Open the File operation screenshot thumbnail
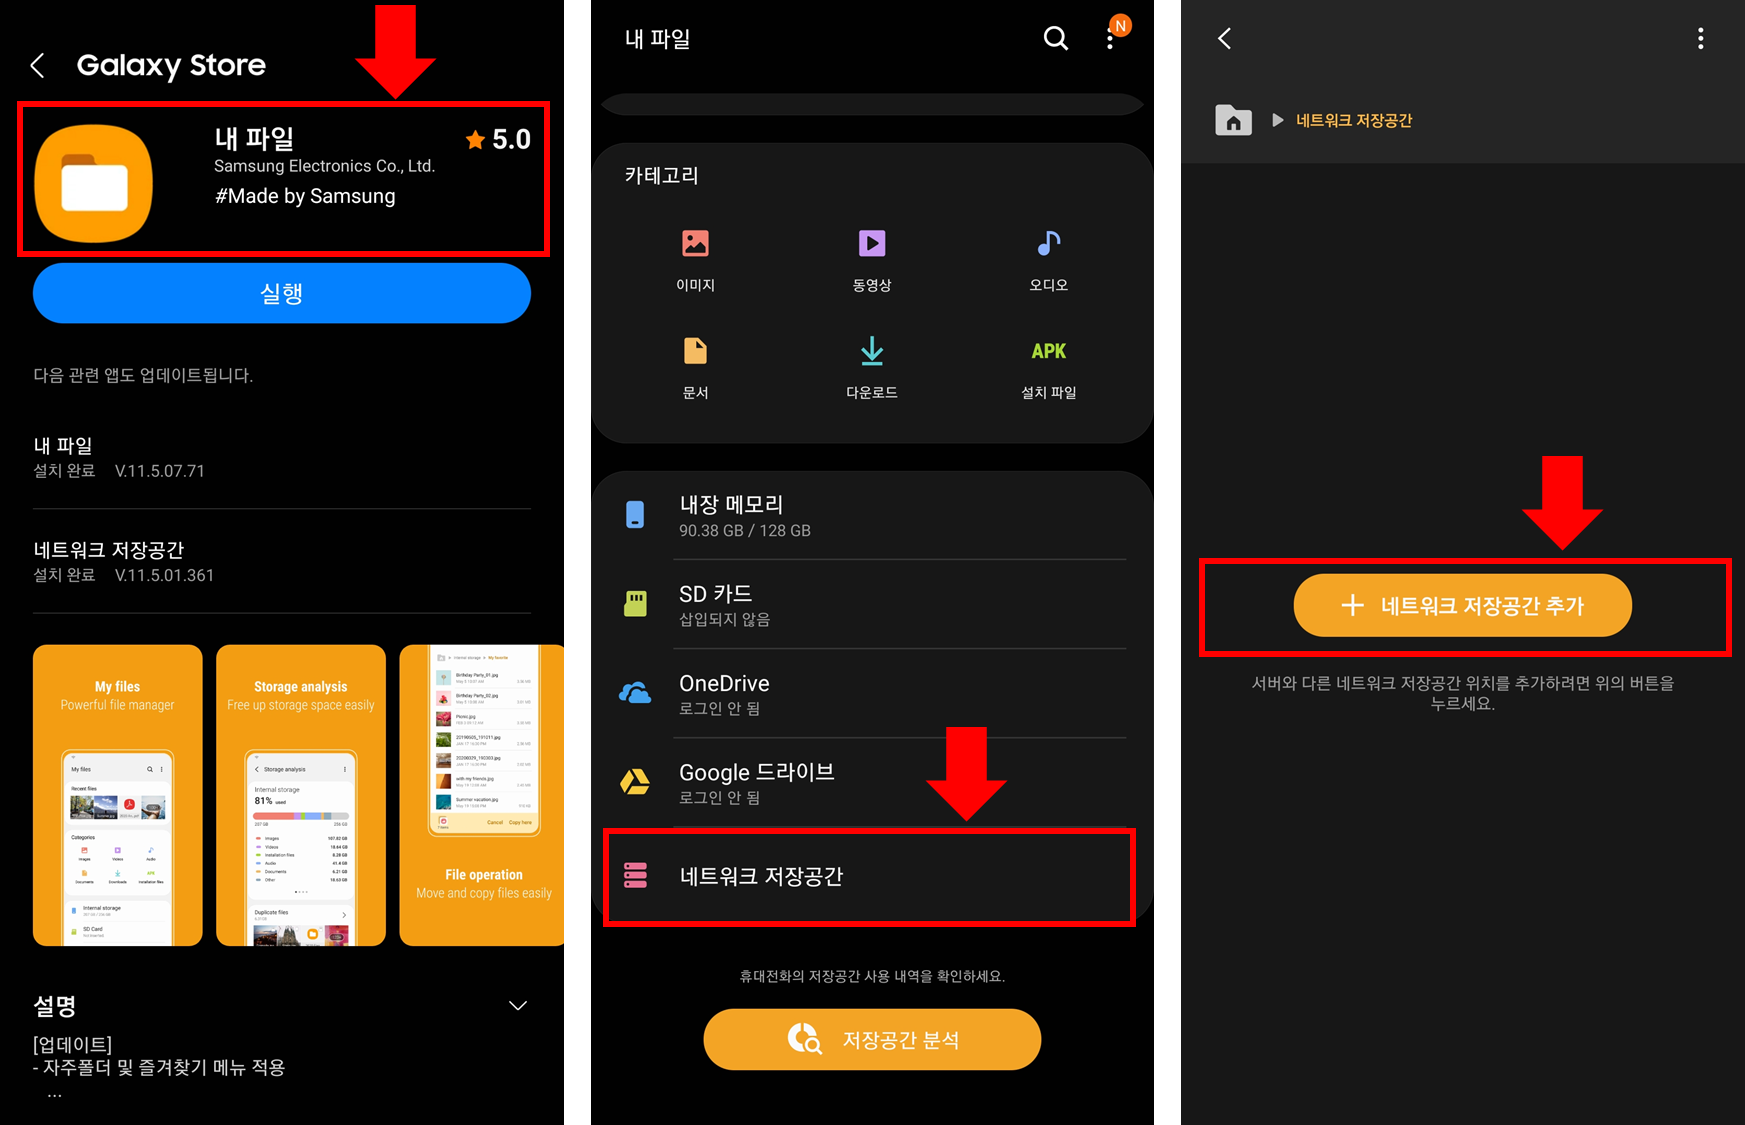 (x=482, y=795)
